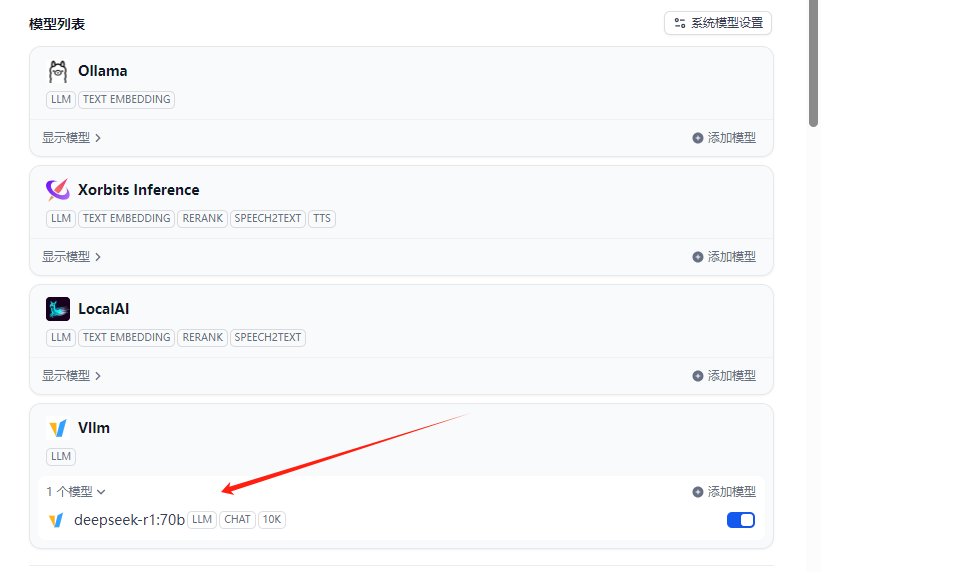The width and height of the screenshot is (956, 572).
Task: Click the Ollama llama logo icon
Action: tap(58, 71)
